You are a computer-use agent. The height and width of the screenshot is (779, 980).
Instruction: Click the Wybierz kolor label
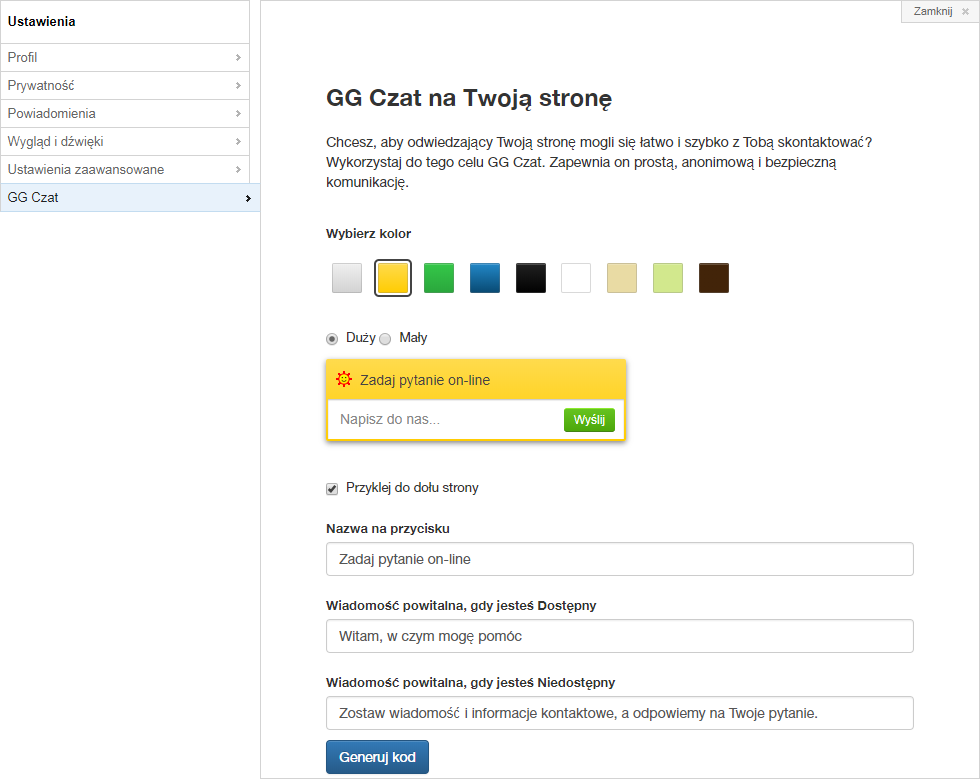click(369, 234)
